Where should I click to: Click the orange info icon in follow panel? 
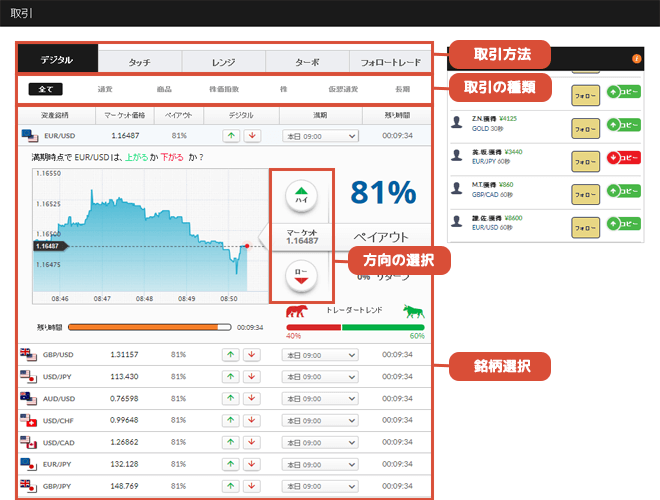[x=636, y=59]
